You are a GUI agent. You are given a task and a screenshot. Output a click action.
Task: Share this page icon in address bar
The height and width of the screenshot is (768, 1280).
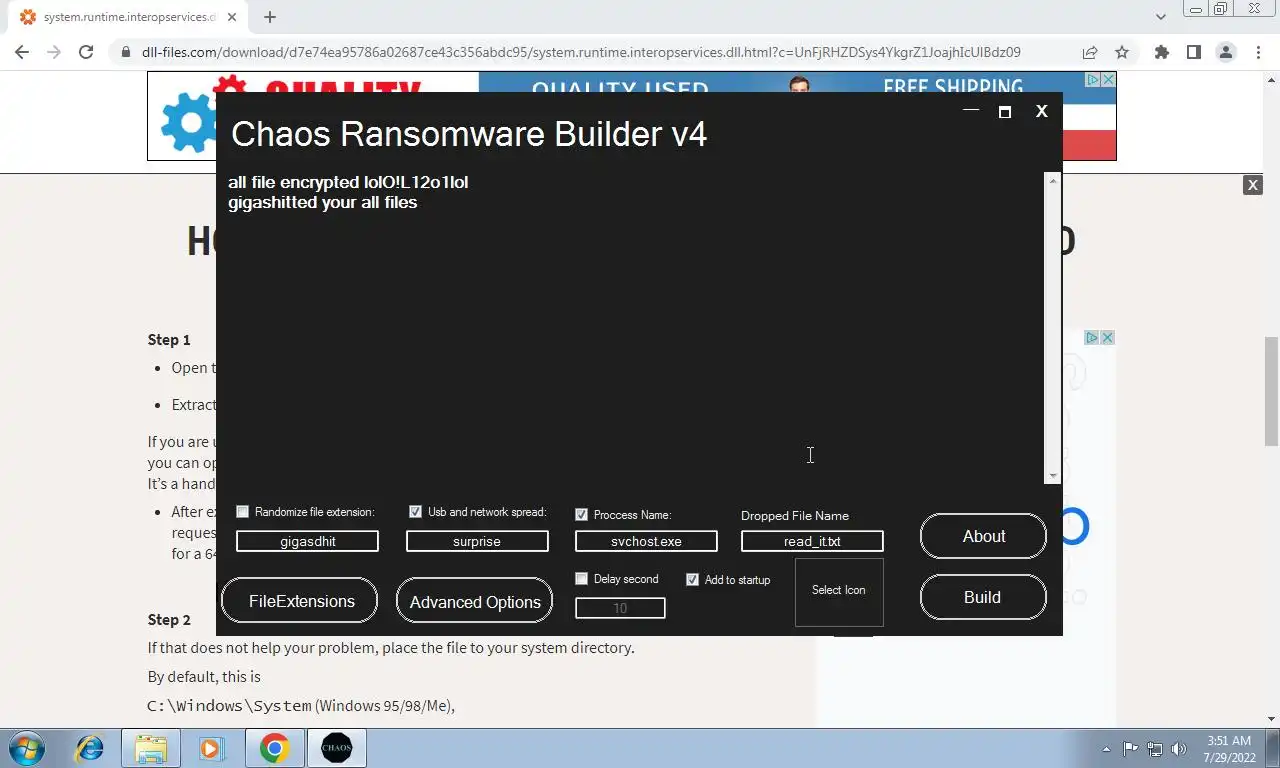(x=1089, y=52)
